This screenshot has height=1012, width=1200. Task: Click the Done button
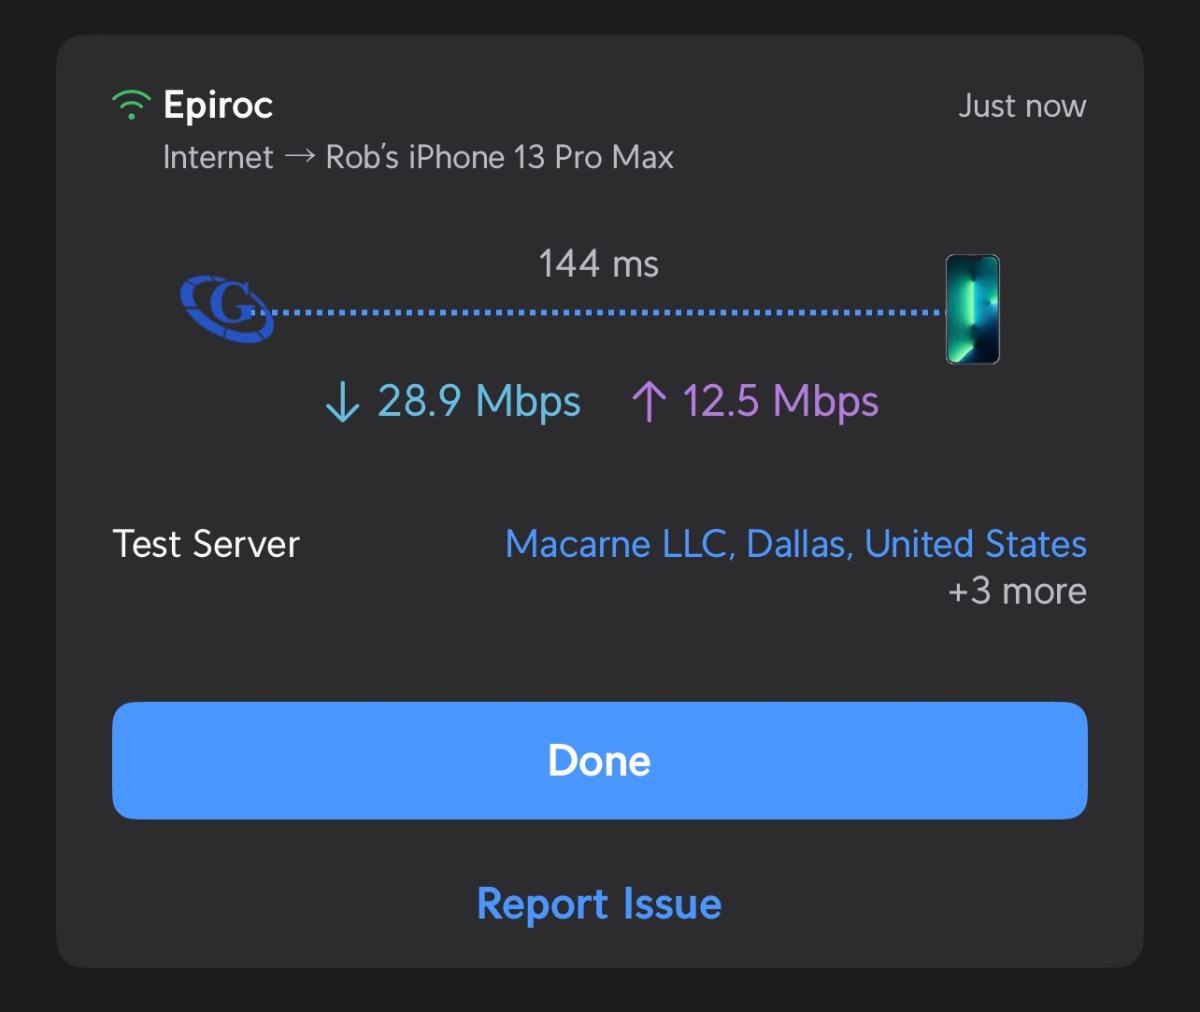click(x=600, y=760)
